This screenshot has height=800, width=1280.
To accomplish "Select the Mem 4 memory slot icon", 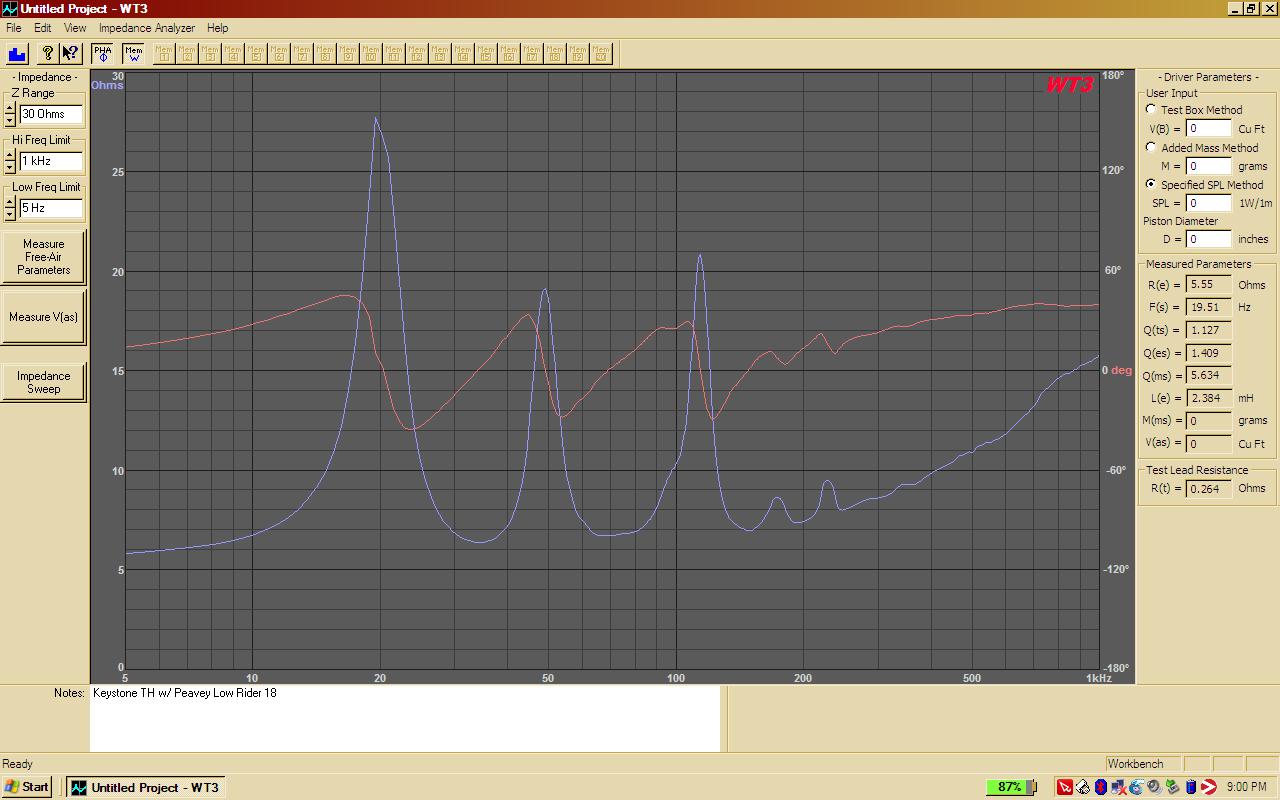I will [x=234, y=53].
